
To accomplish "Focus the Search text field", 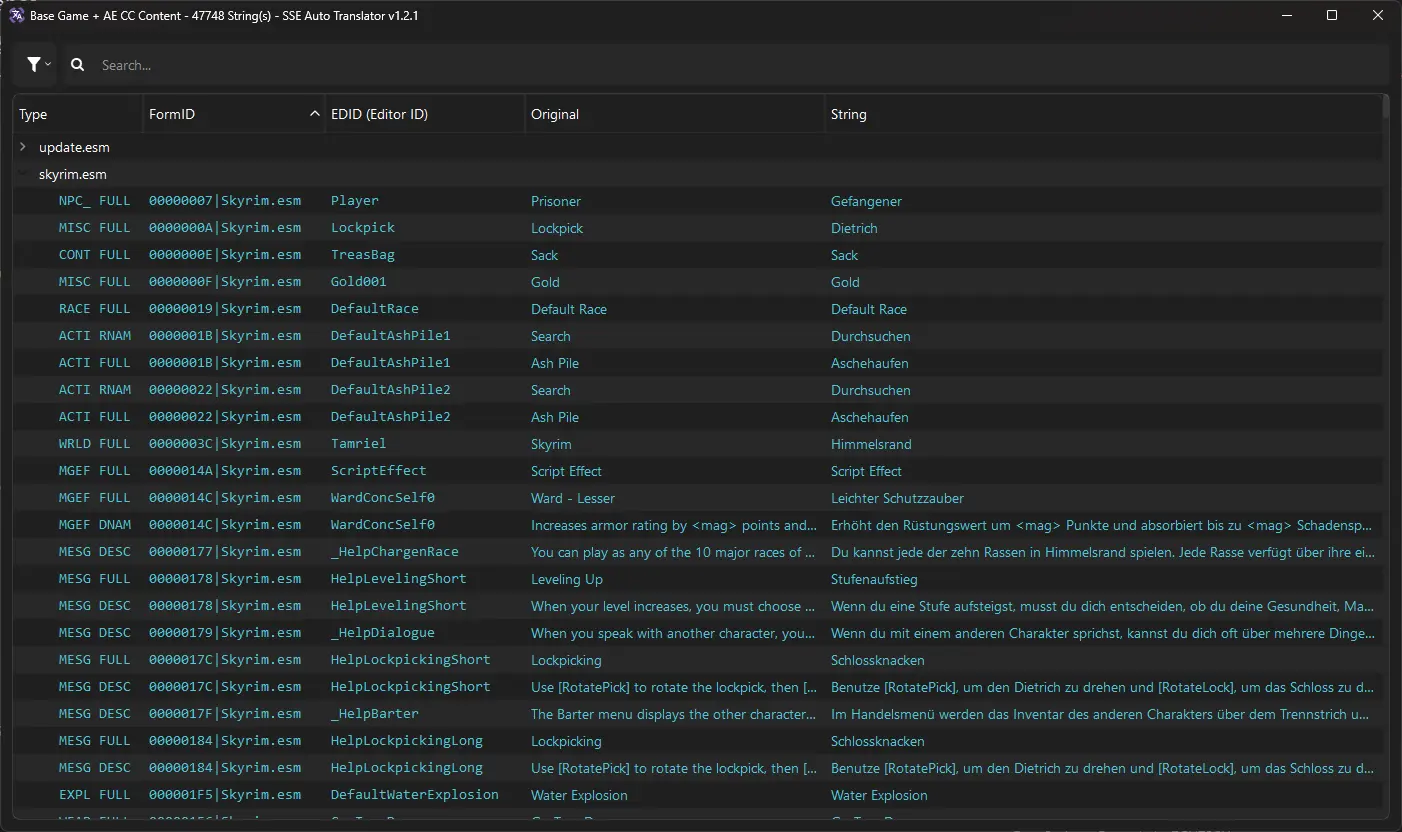I will tap(740, 65).
